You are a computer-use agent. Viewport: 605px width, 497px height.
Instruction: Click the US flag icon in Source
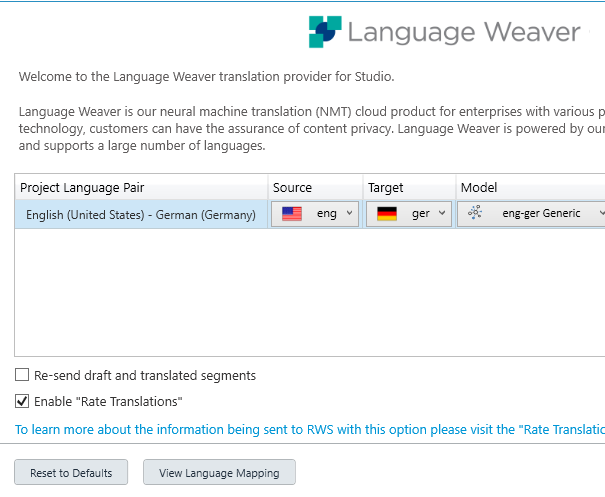pyautogui.click(x=292, y=213)
